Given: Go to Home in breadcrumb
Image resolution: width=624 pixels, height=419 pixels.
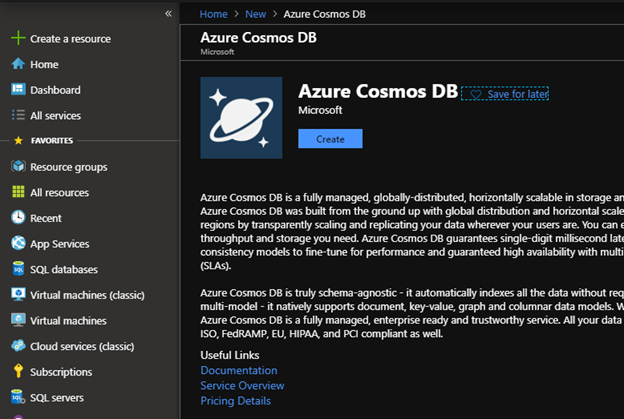Looking at the screenshot, I should point(213,14).
